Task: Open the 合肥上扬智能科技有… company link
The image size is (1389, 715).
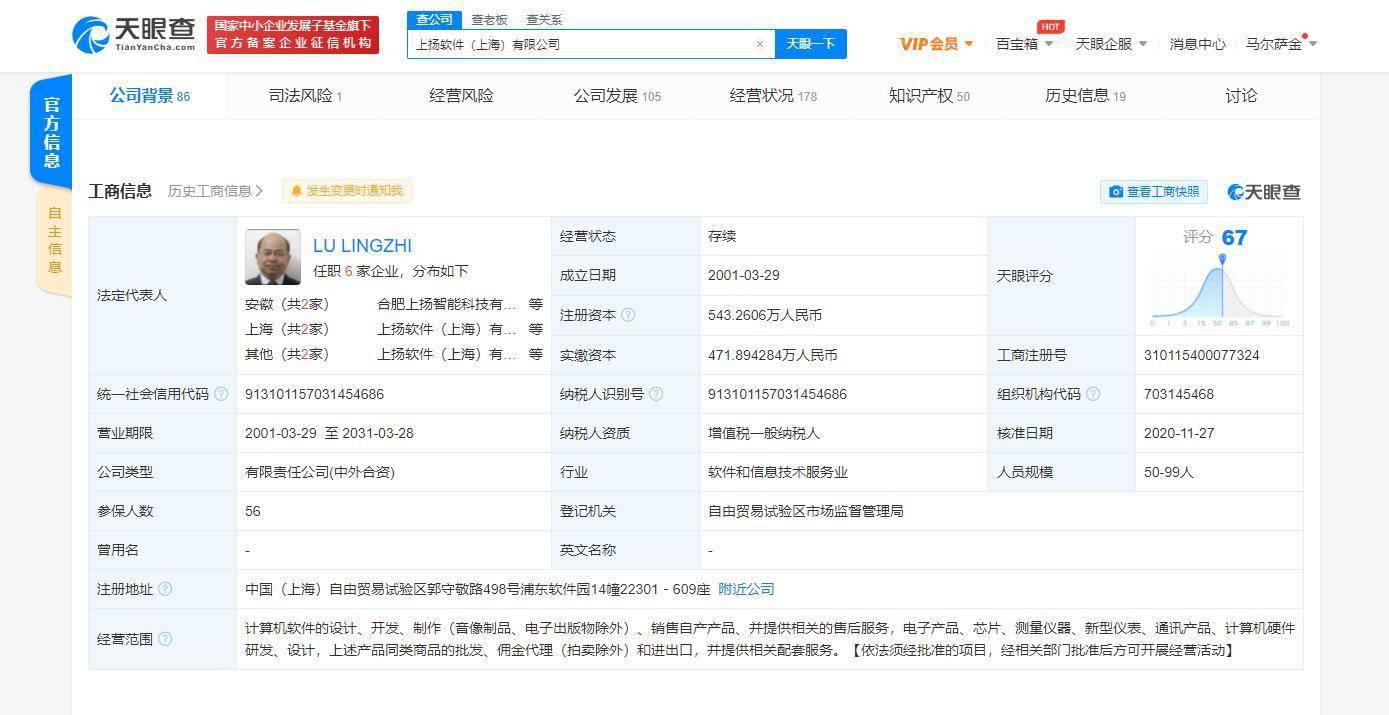Action: (447, 304)
